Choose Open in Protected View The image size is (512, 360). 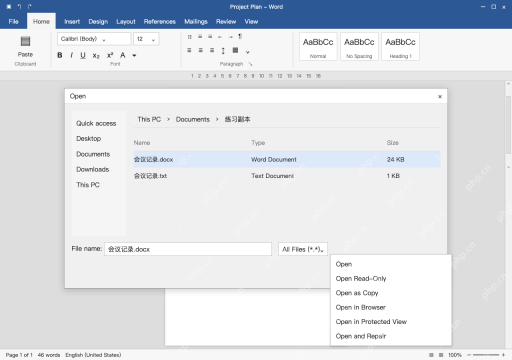point(391,322)
